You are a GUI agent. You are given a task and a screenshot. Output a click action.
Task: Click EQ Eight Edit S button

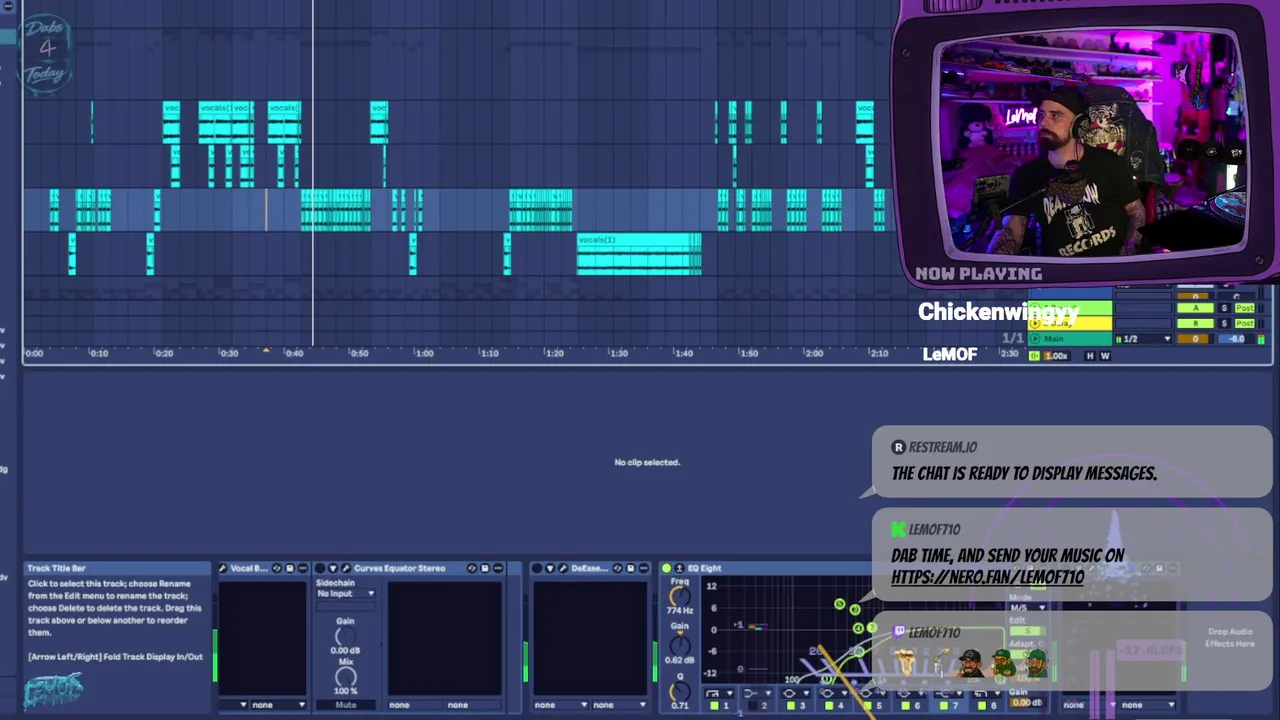point(1028,631)
